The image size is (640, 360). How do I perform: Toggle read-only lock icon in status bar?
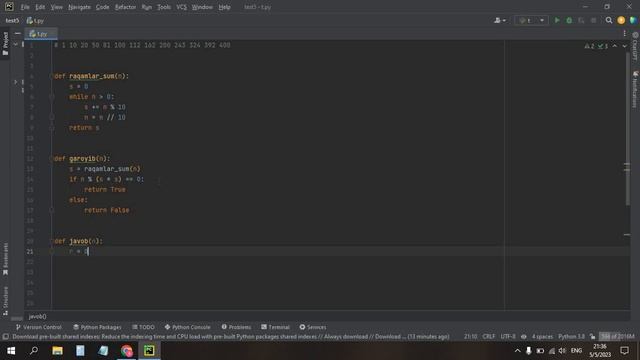click(592, 337)
